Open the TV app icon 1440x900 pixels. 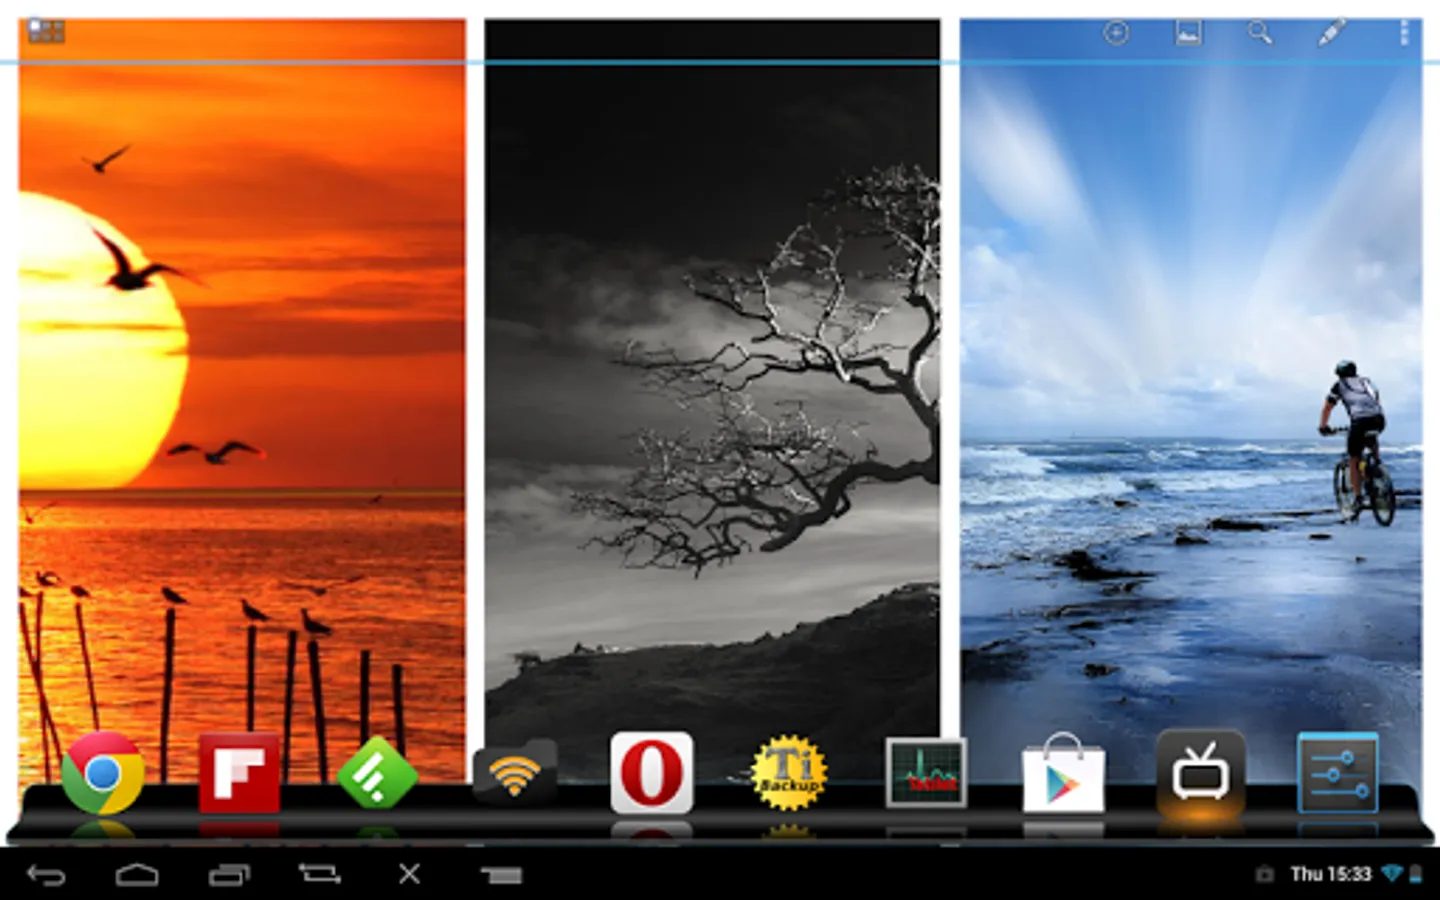(x=1201, y=772)
